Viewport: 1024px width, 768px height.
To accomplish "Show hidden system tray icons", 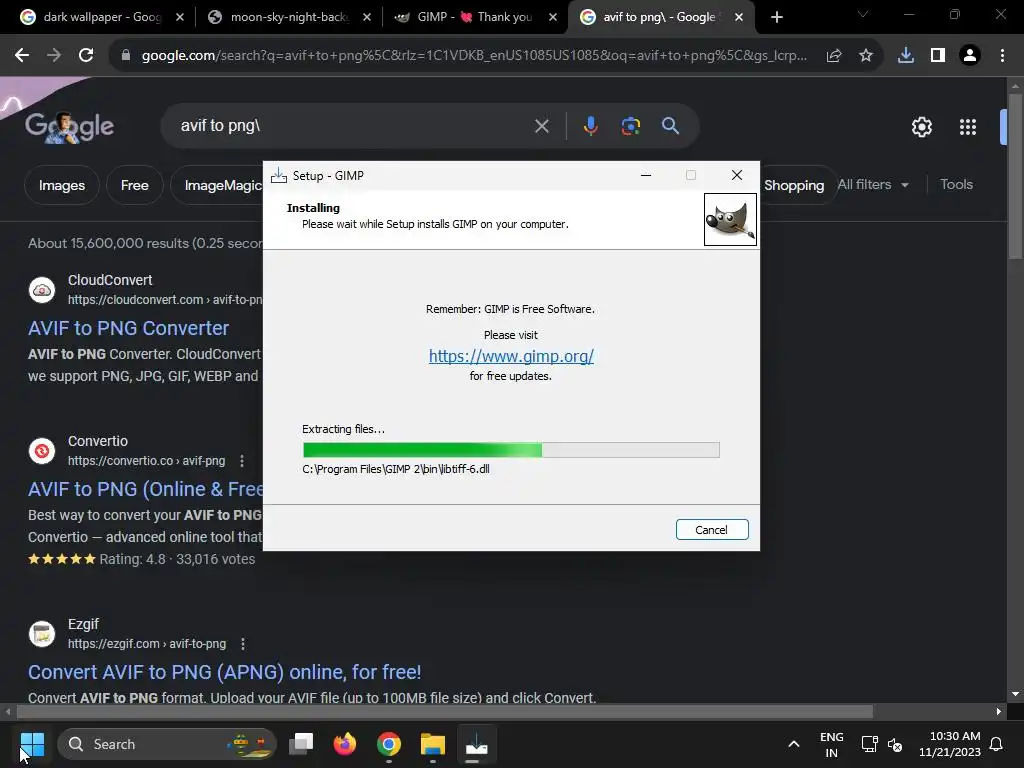I will tap(793, 744).
